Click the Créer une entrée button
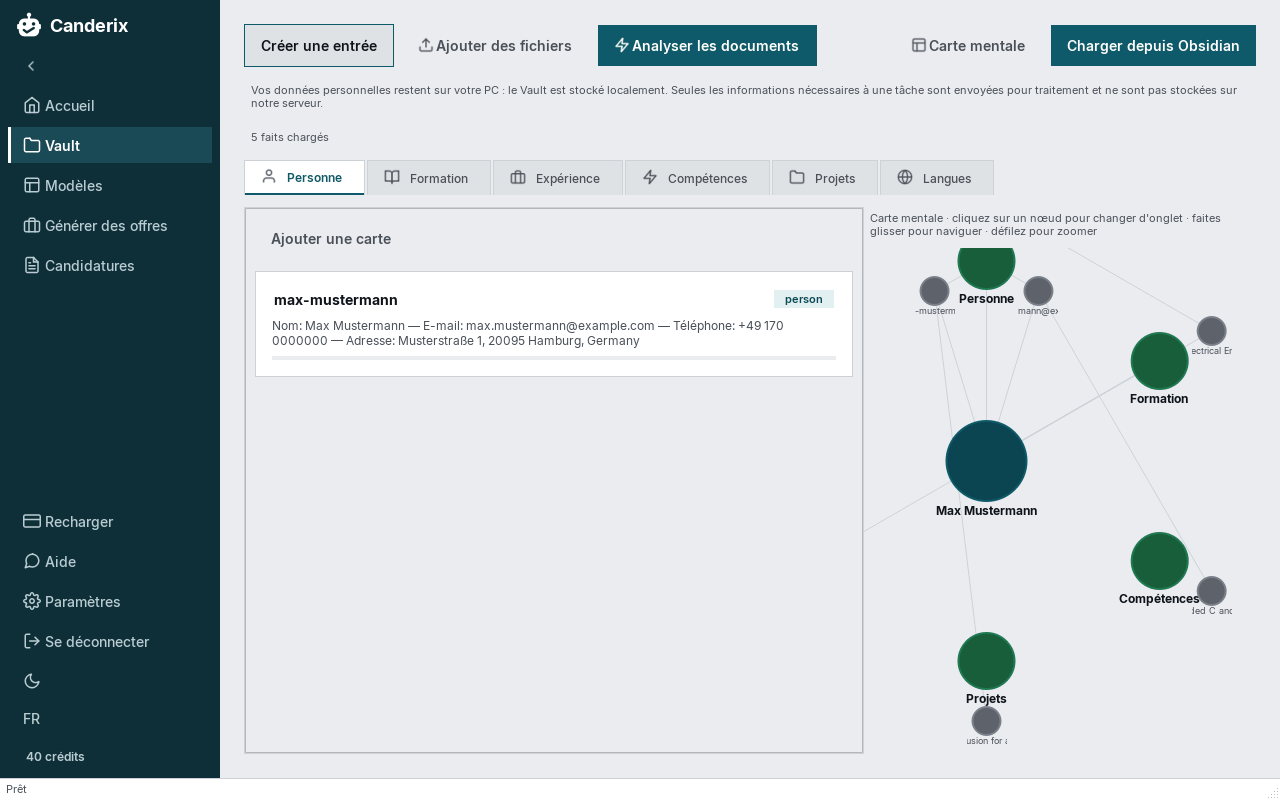Viewport: 1280px width, 800px height. pos(319,45)
